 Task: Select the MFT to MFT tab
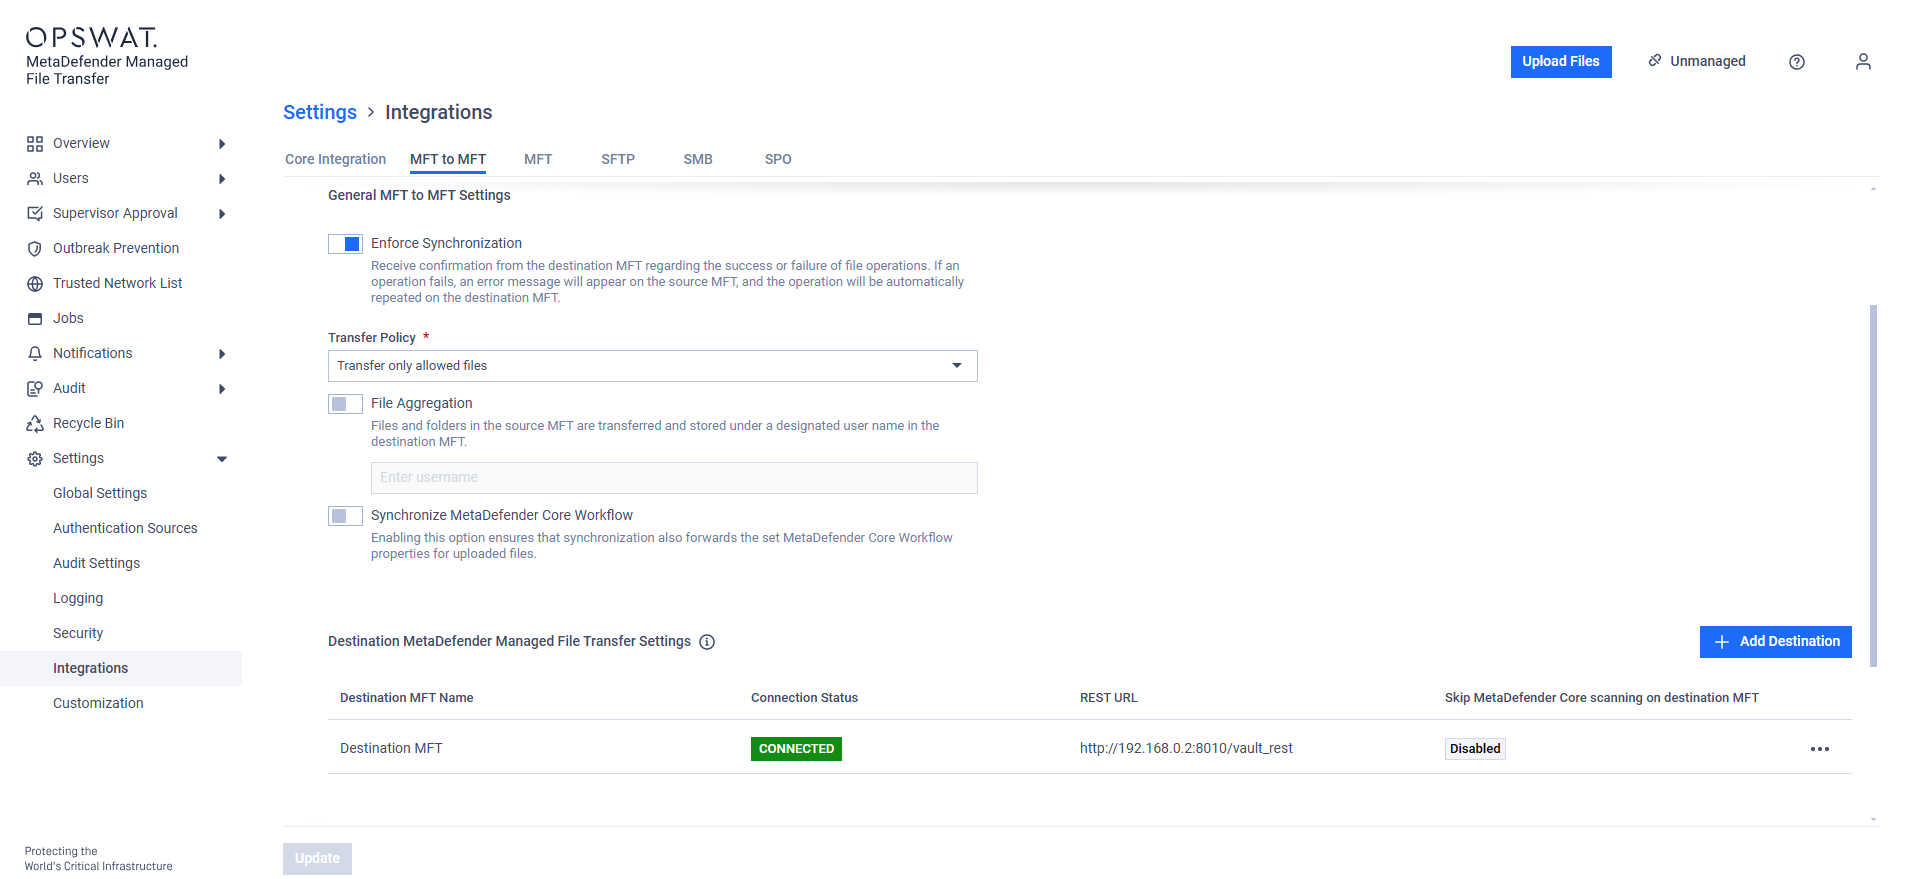click(x=448, y=159)
